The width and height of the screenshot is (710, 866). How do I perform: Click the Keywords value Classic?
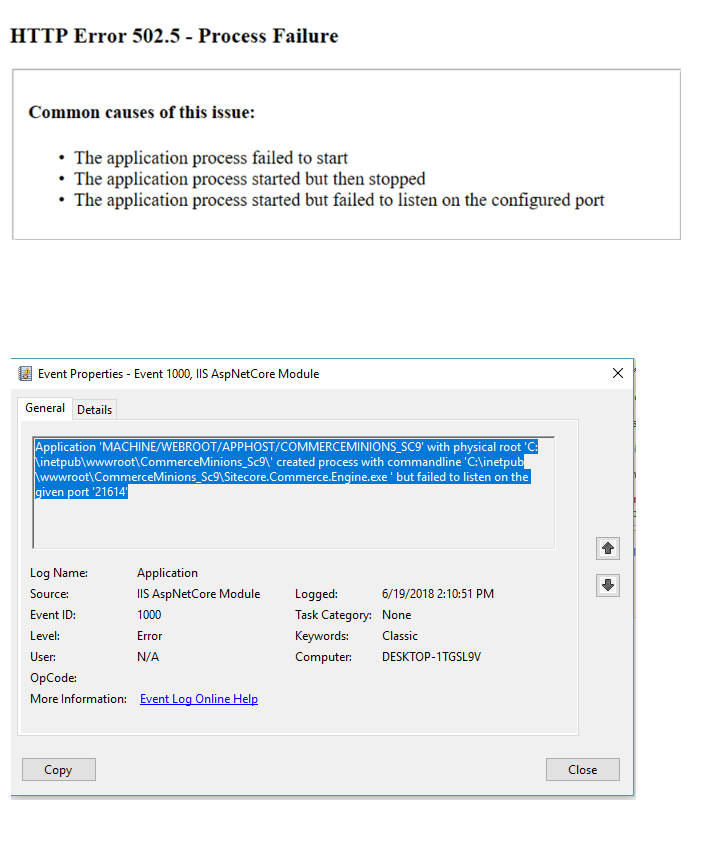400,636
